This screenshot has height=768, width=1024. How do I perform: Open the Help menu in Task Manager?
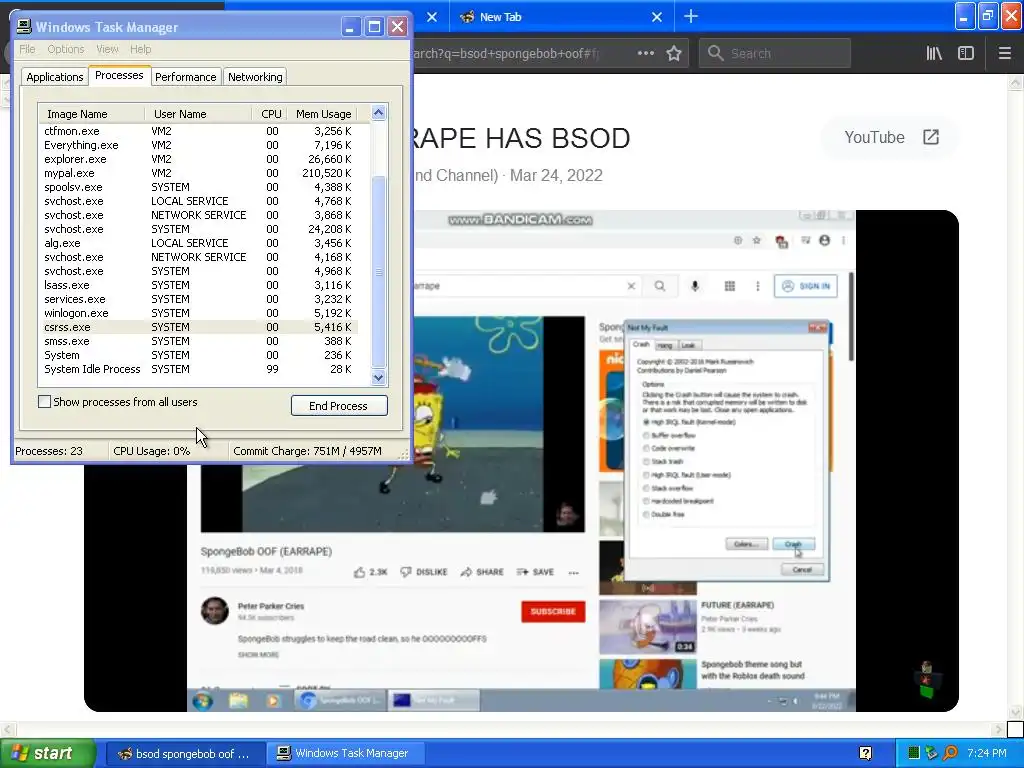click(x=140, y=49)
